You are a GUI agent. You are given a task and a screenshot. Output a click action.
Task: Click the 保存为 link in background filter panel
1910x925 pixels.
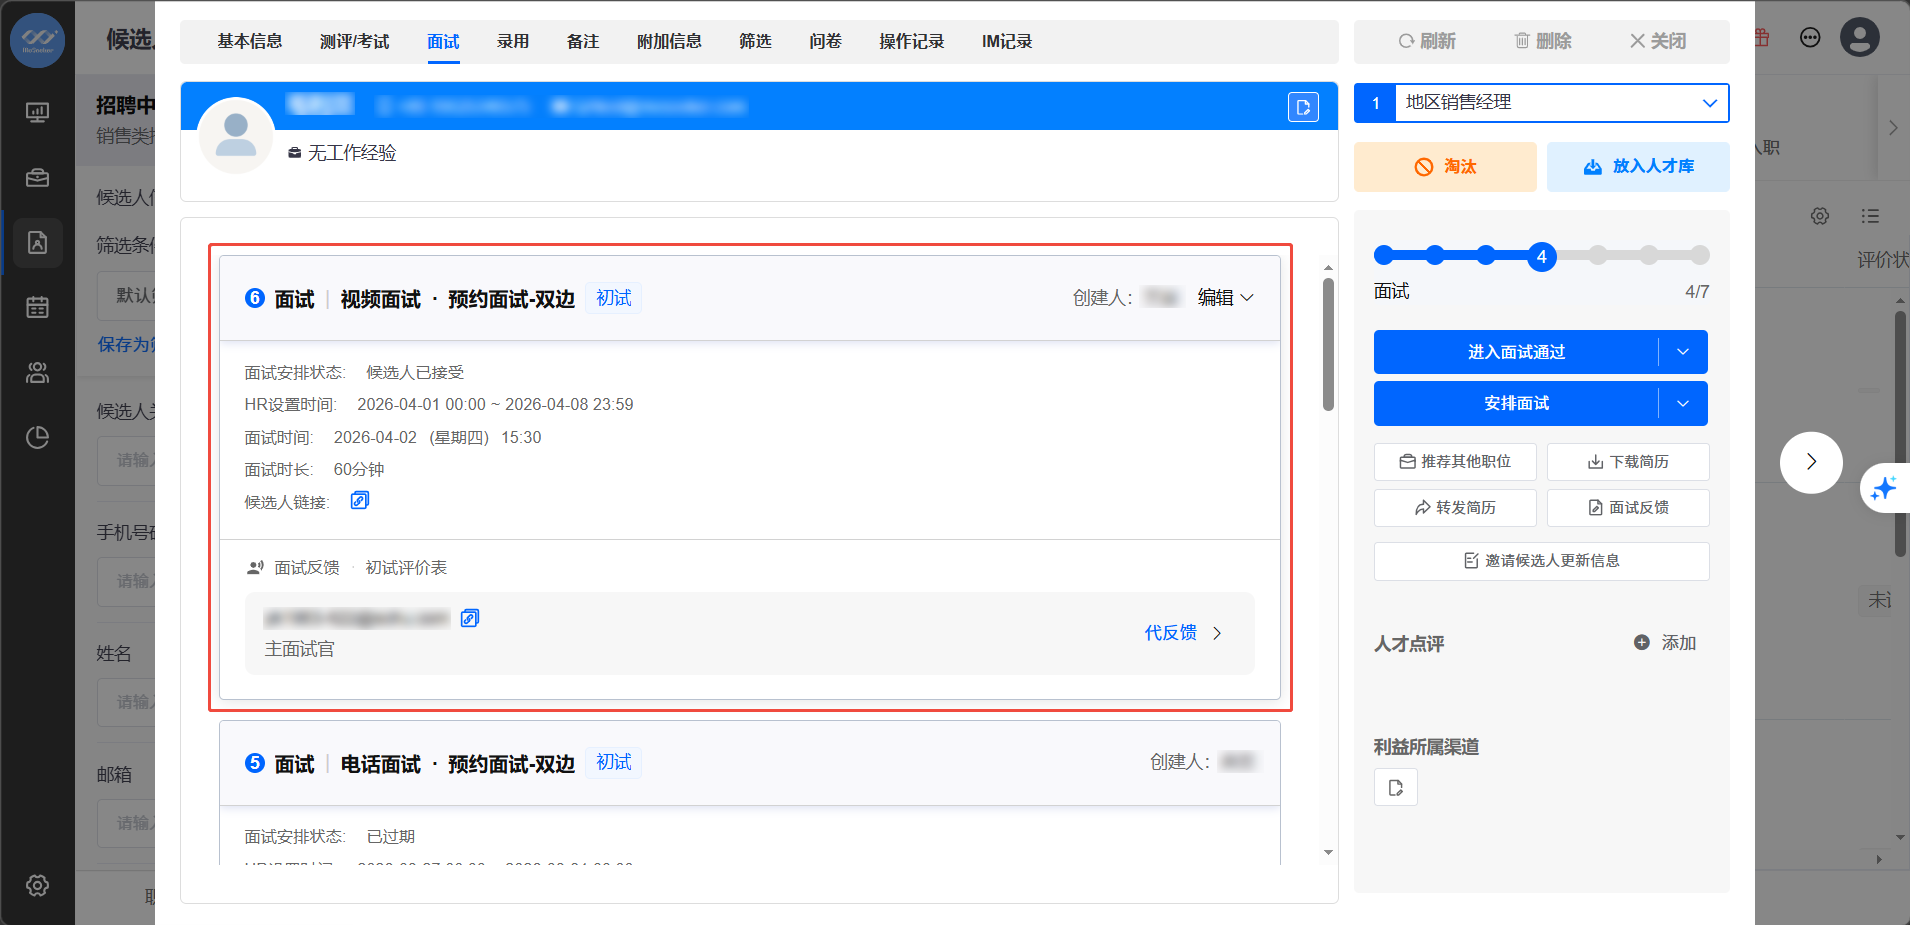pyautogui.click(x=127, y=344)
